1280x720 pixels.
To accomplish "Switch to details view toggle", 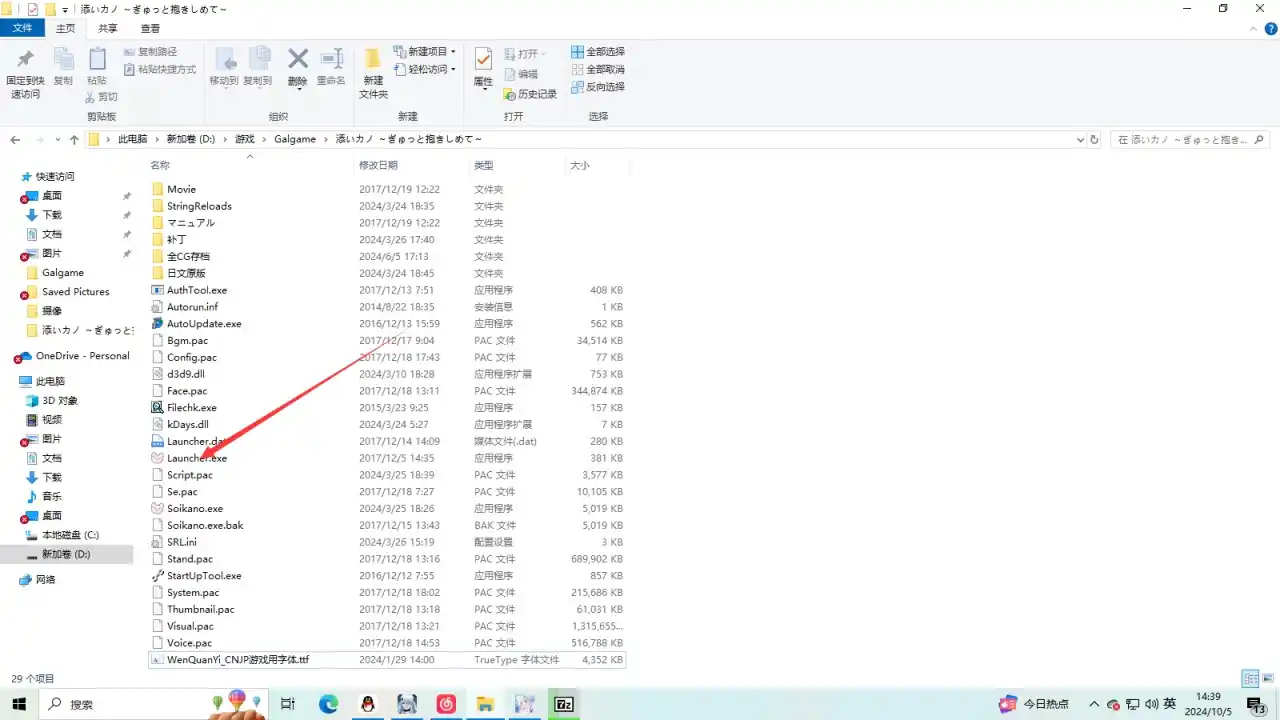I will pos(1250,679).
